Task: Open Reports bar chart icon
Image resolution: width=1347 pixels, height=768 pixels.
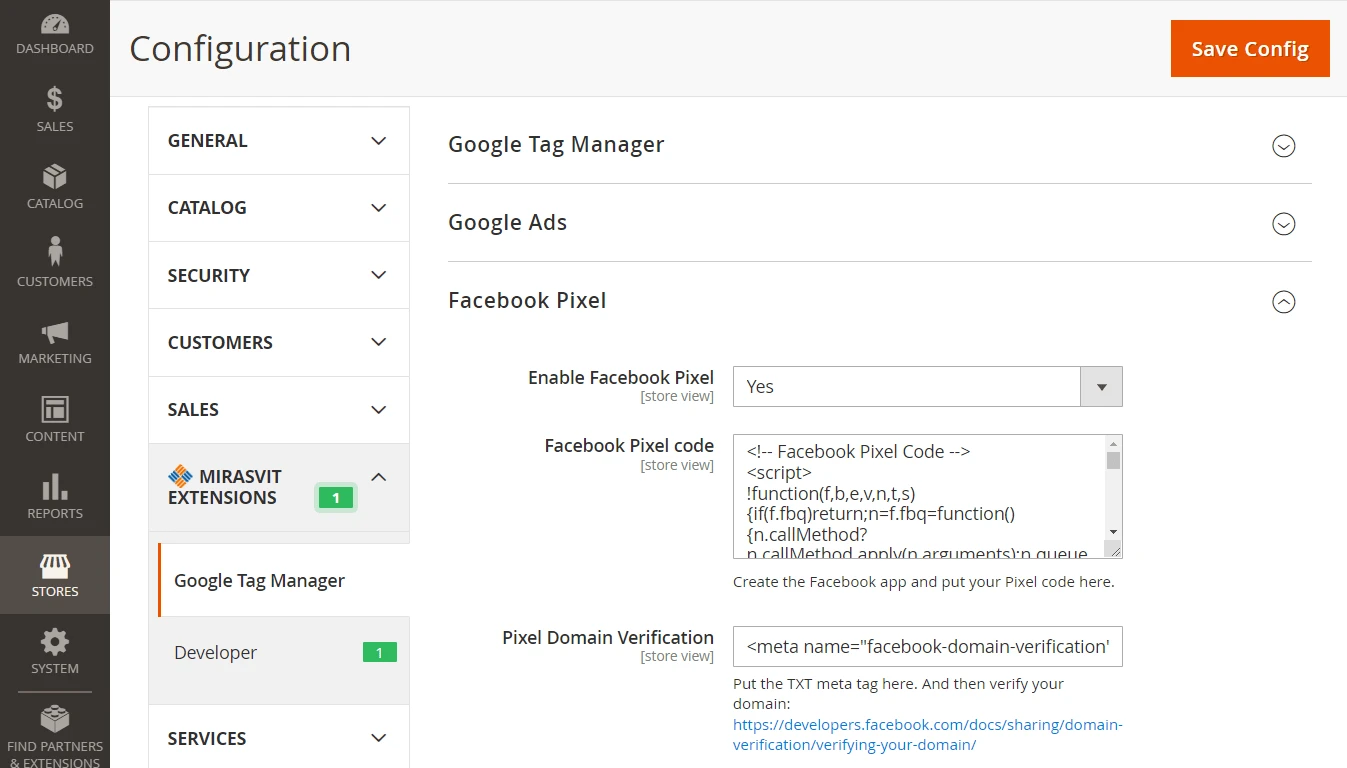Action: click(x=55, y=487)
